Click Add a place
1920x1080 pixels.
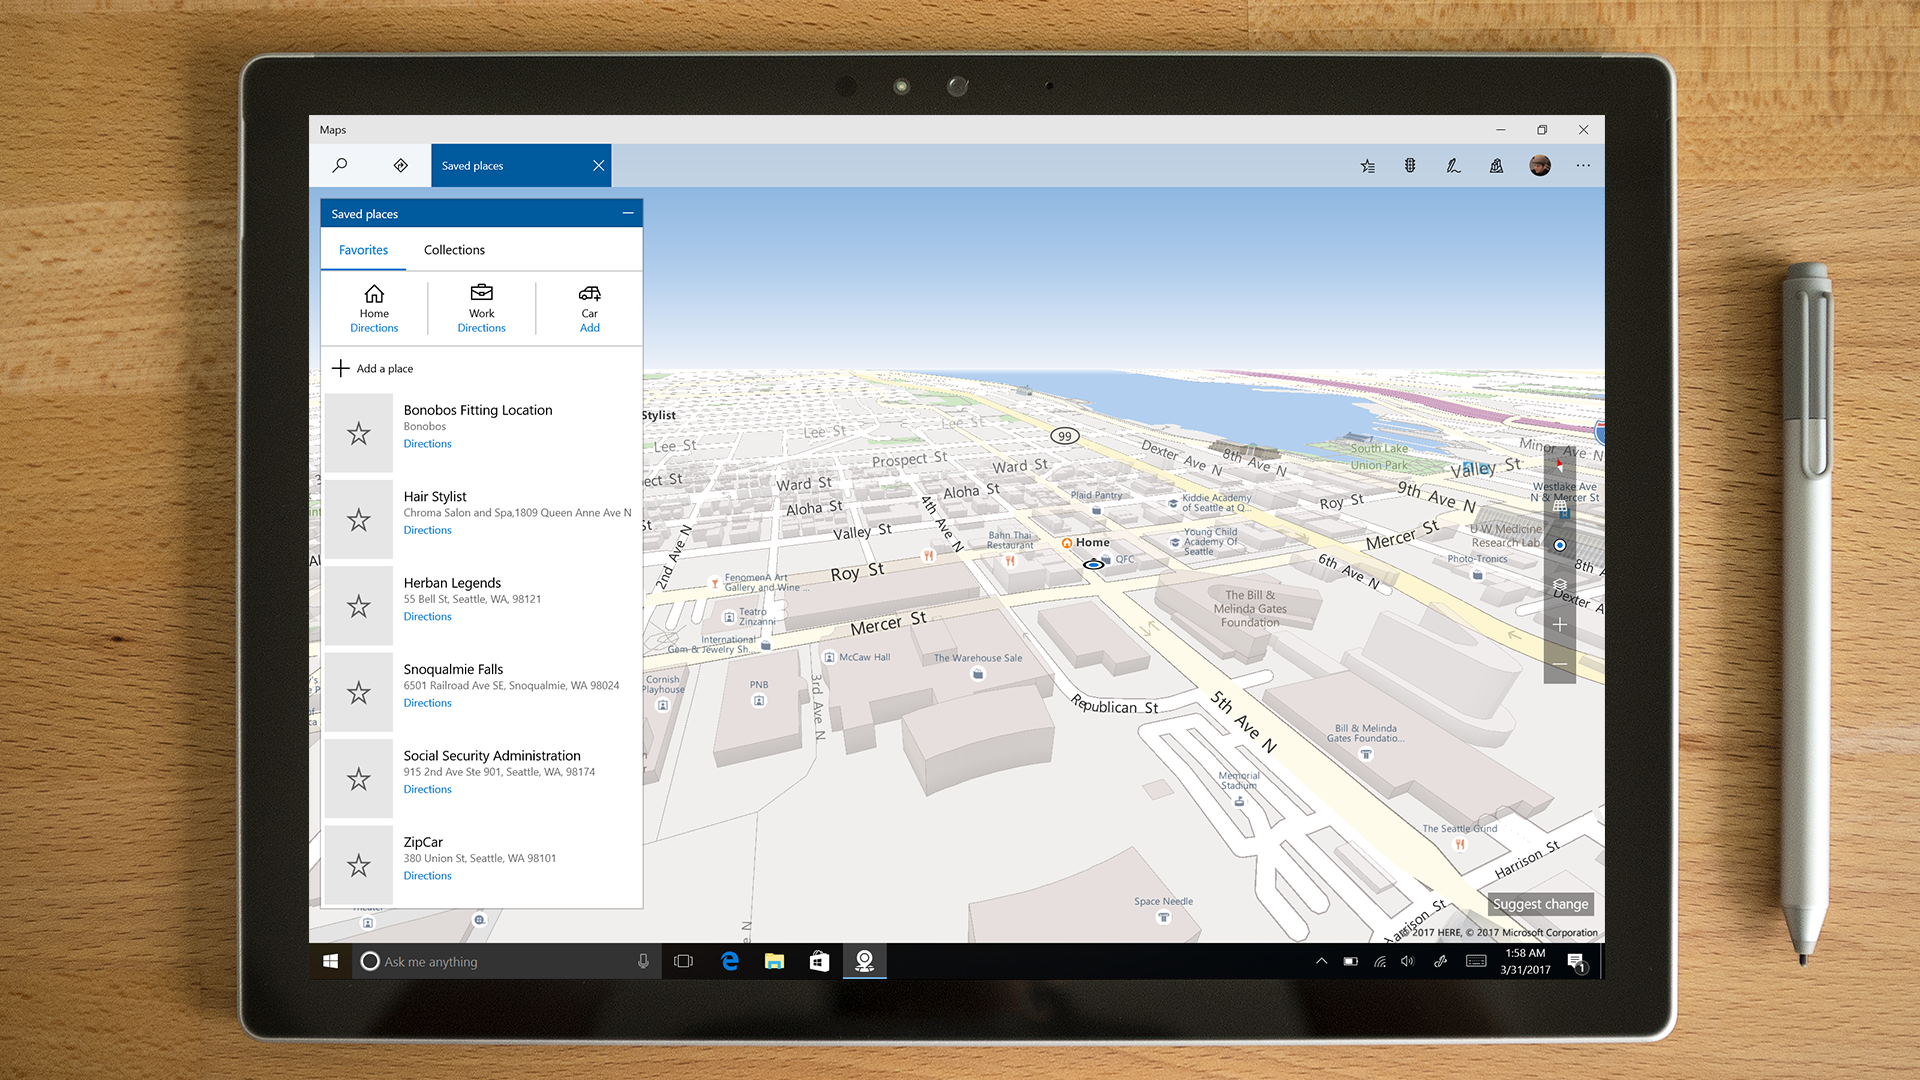click(372, 369)
